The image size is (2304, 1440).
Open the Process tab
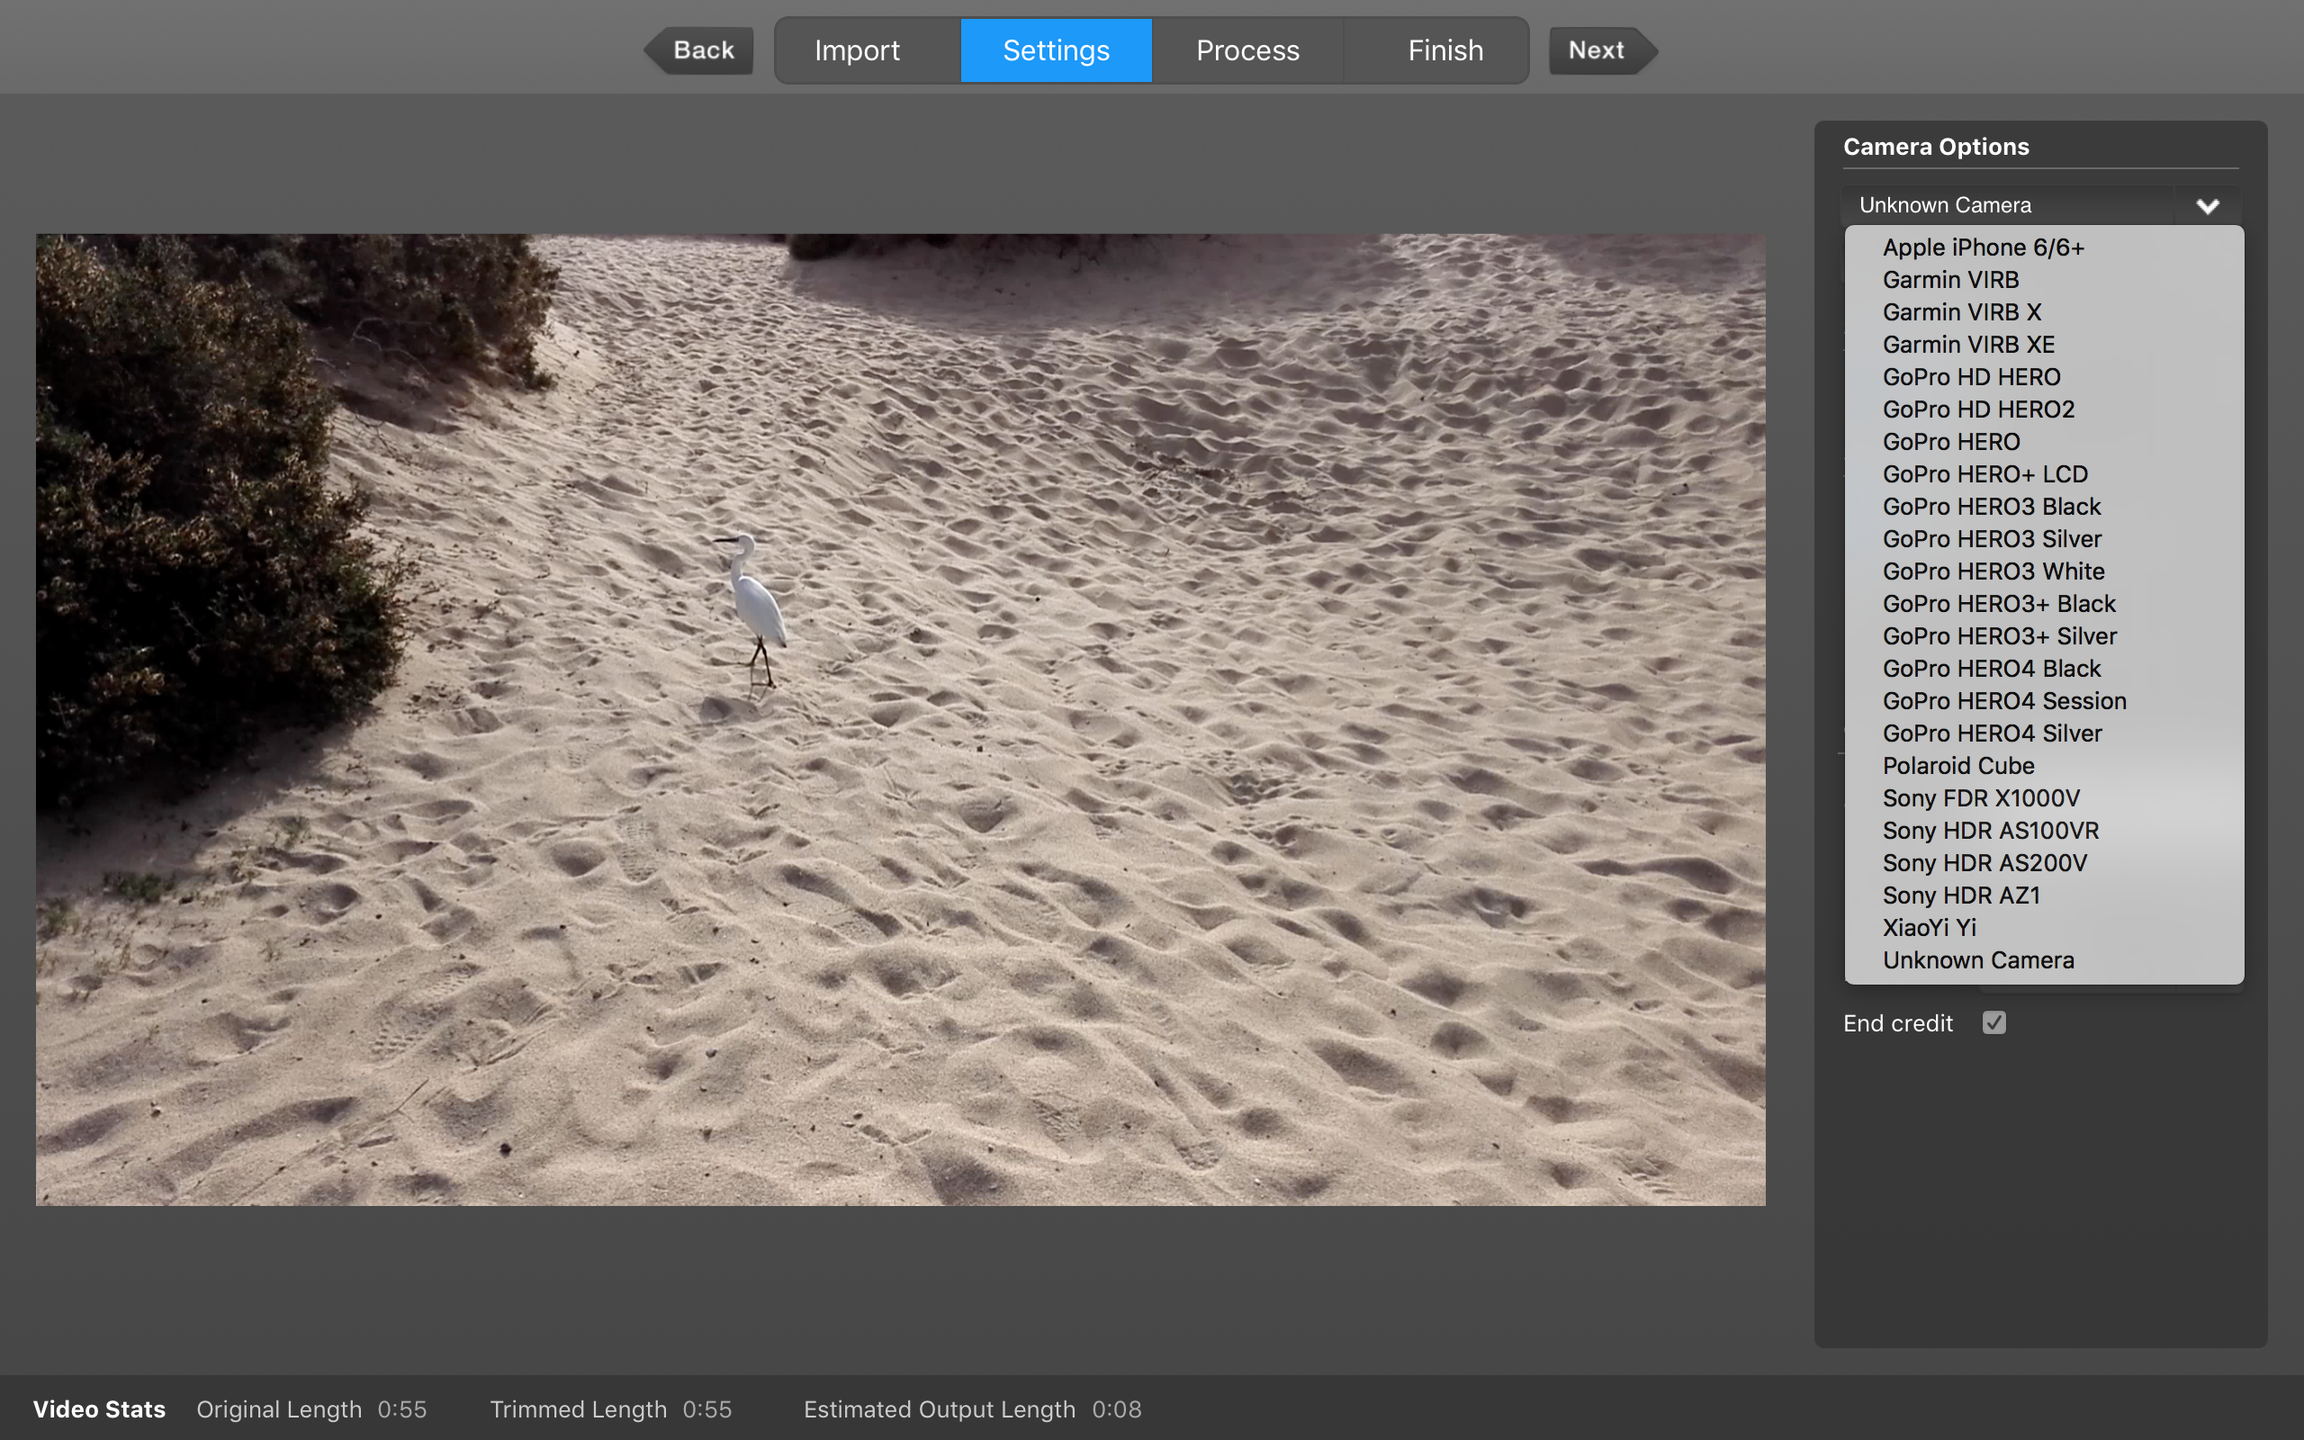pyautogui.click(x=1247, y=50)
